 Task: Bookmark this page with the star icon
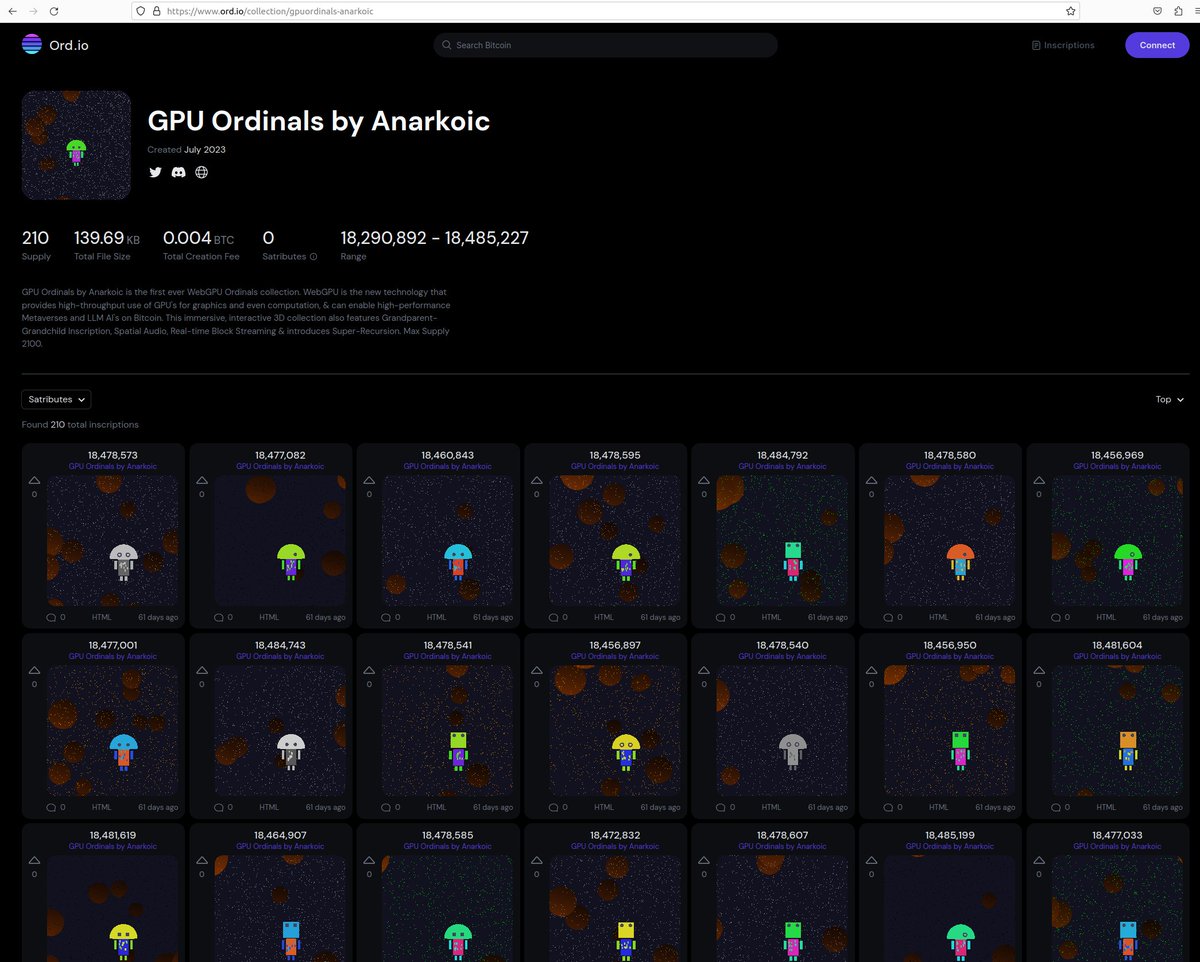tap(1070, 11)
